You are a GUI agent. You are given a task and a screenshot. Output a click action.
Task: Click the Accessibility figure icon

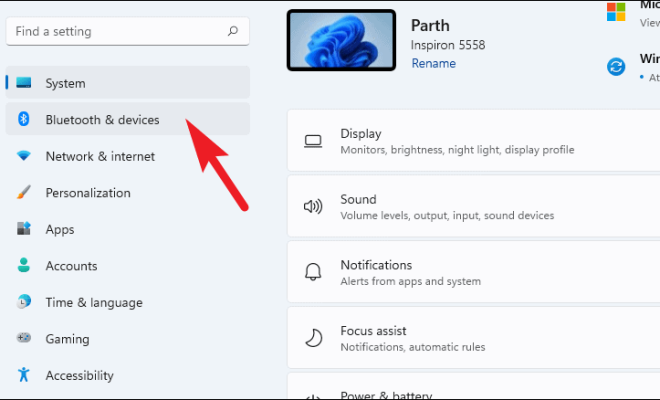(24, 374)
